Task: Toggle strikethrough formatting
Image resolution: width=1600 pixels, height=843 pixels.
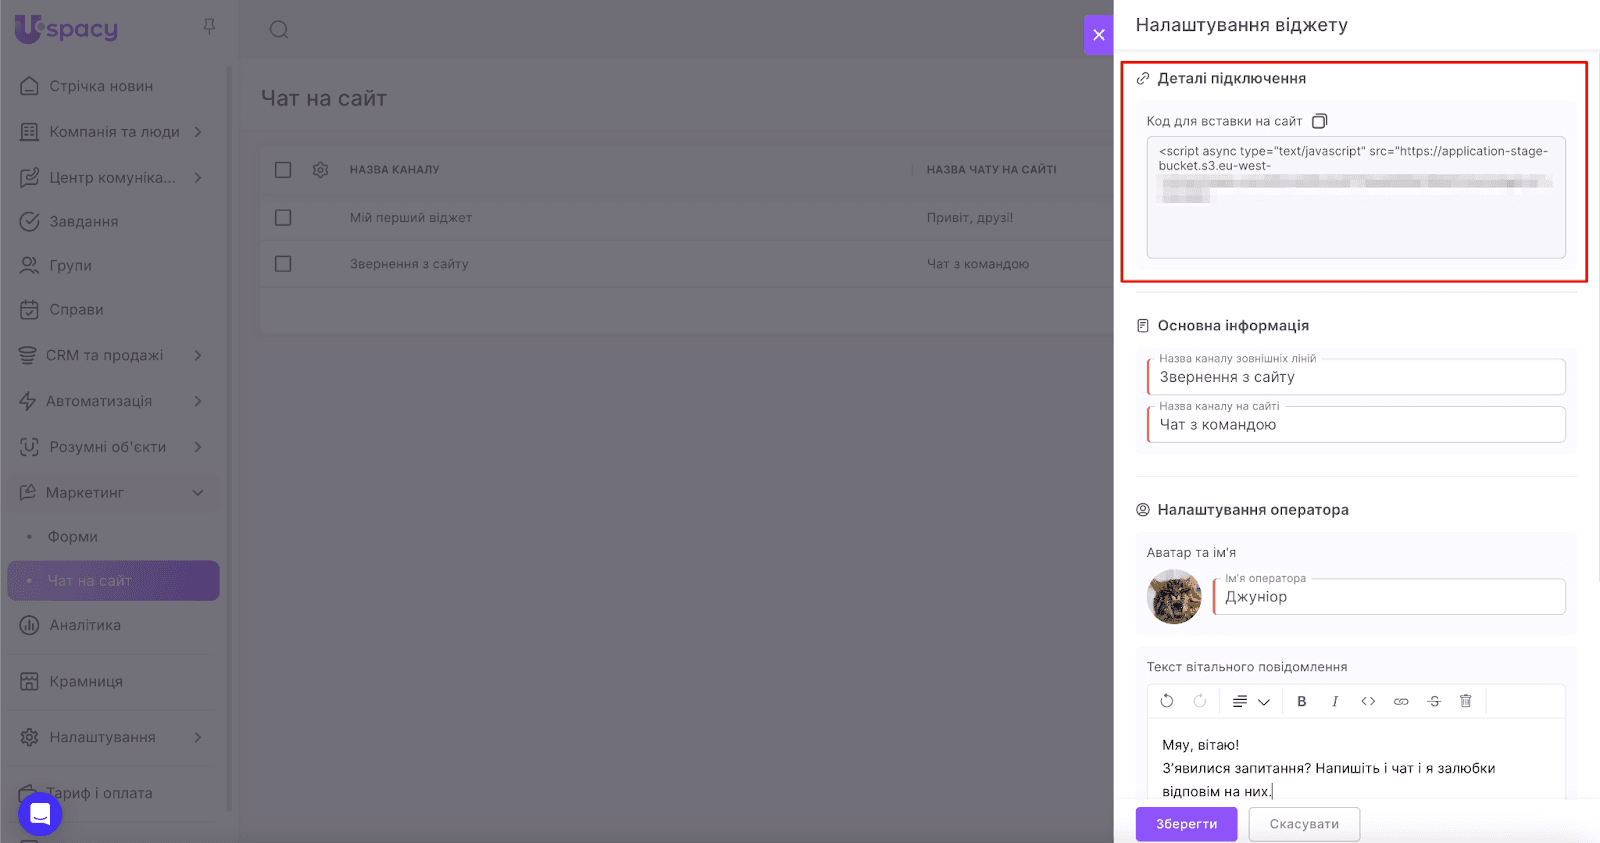Action: 1434,701
